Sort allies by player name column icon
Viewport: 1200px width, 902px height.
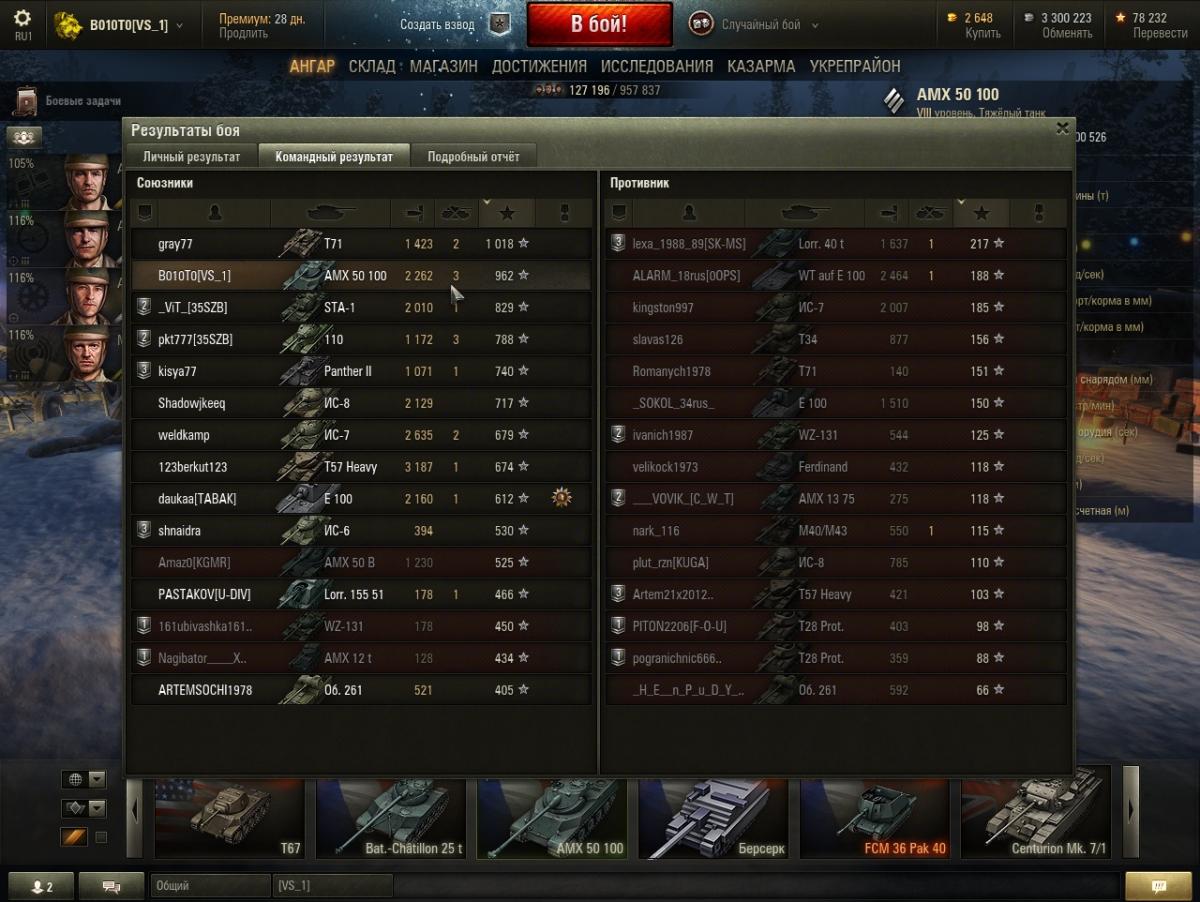click(x=215, y=212)
